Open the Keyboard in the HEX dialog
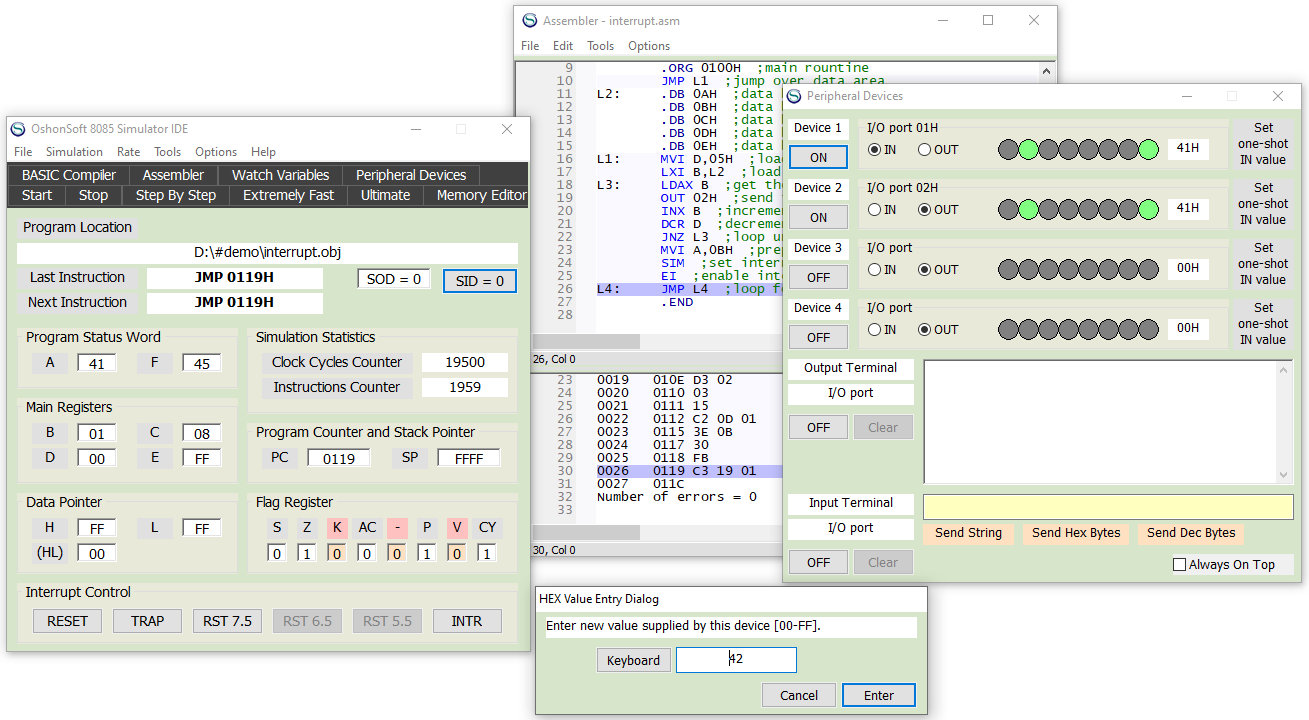The image size is (1309, 720). (634, 660)
